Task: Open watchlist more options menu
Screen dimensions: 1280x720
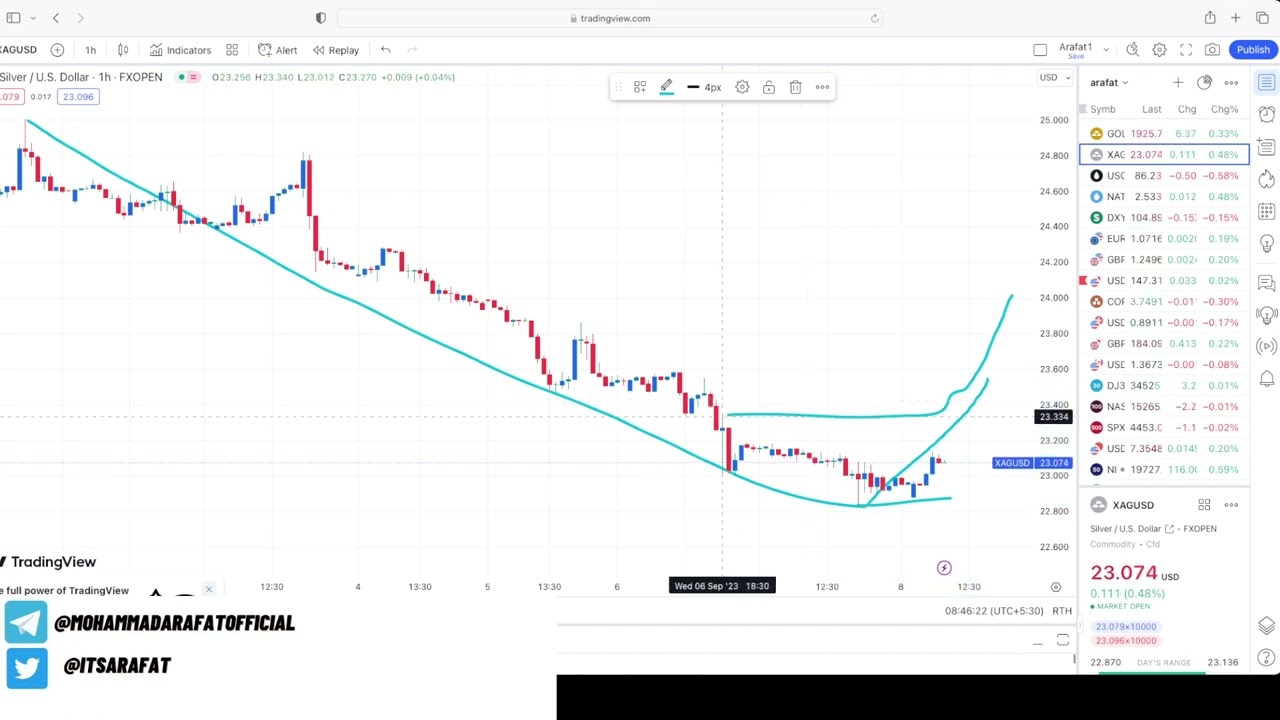Action: pos(1231,83)
